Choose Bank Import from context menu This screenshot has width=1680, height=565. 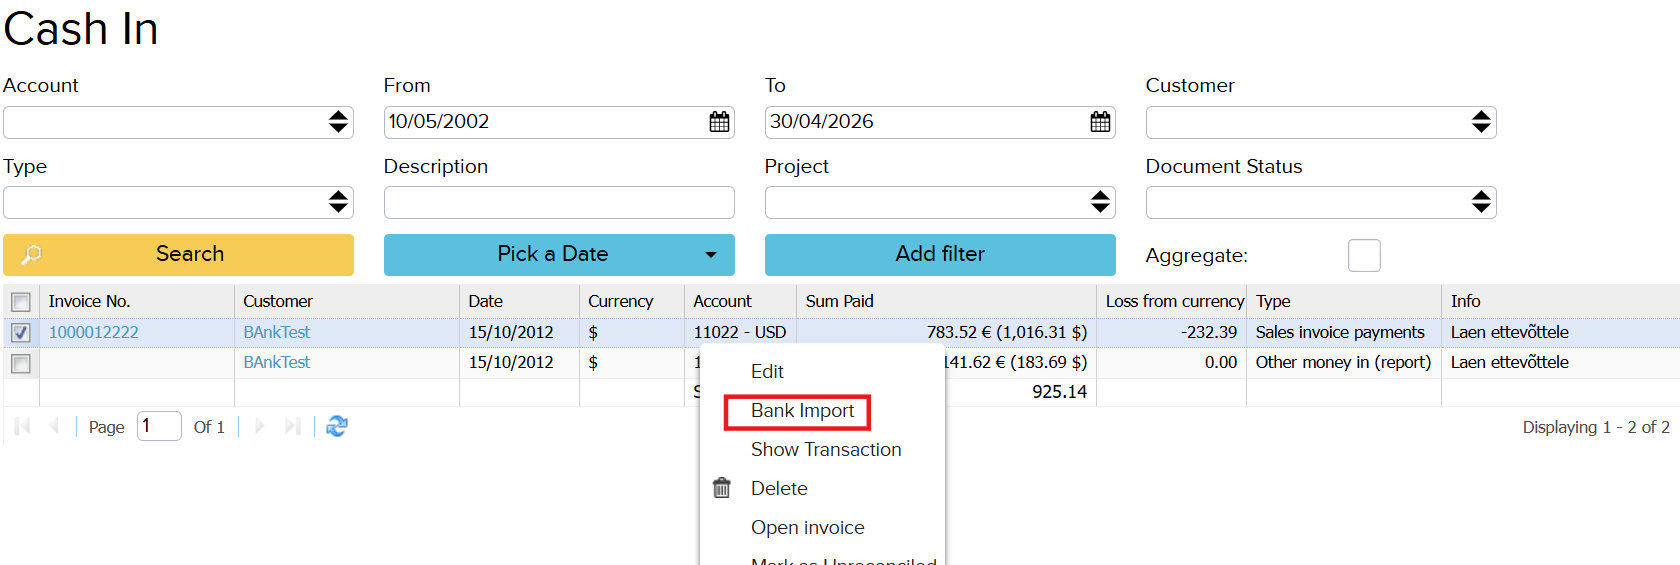[x=802, y=411]
